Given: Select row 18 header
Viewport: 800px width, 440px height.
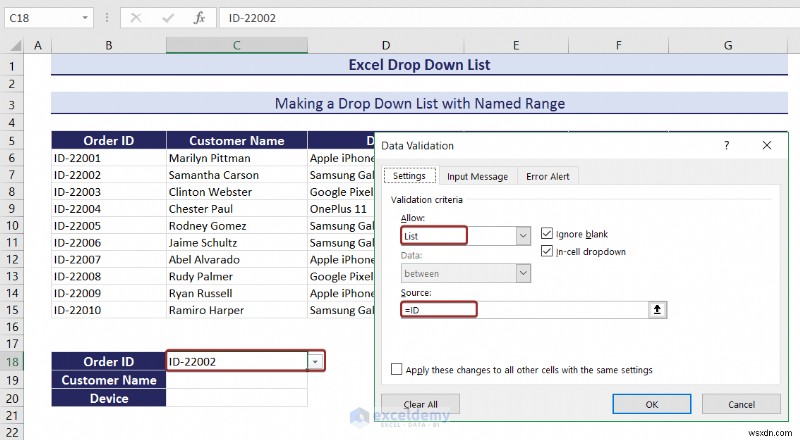Looking at the screenshot, I should click(x=12, y=362).
